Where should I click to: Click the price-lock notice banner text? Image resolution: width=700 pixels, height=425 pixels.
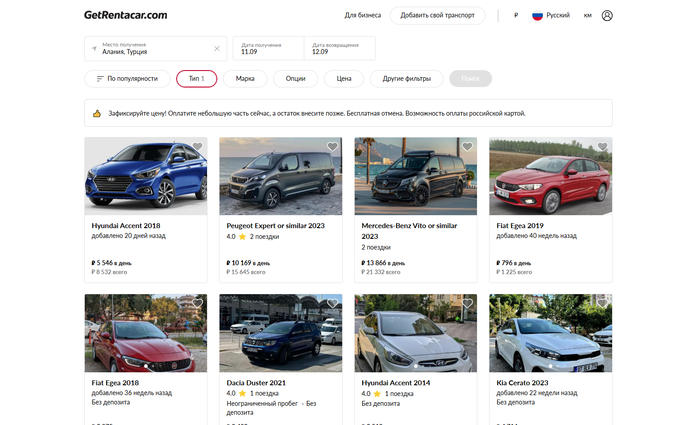tap(317, 113)
